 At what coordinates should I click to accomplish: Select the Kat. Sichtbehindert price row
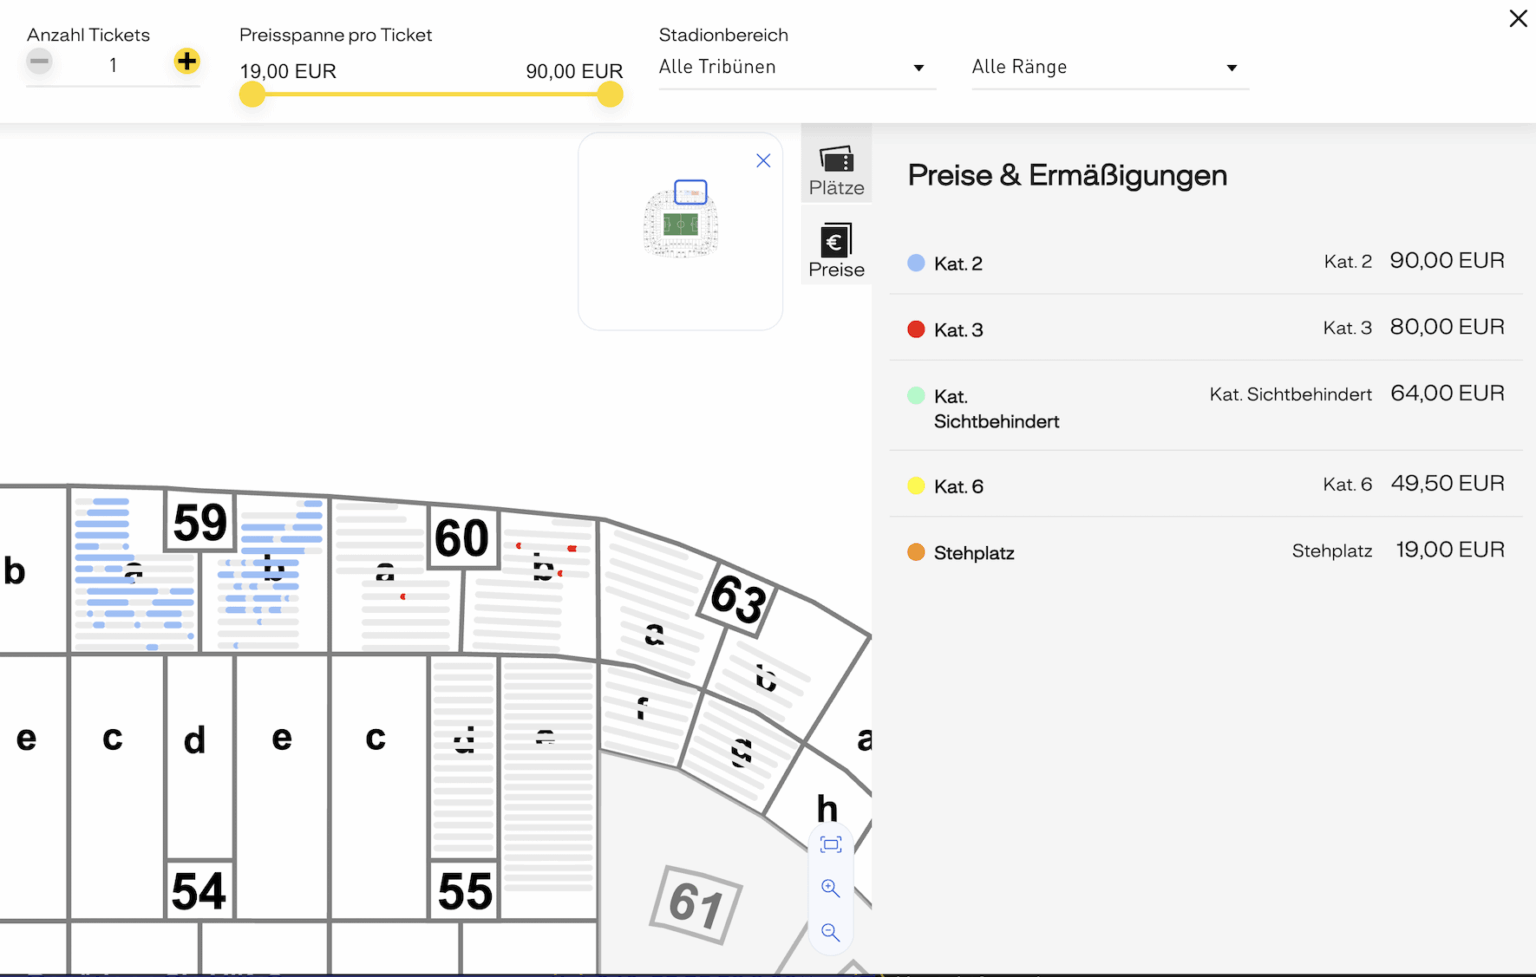1200,407
